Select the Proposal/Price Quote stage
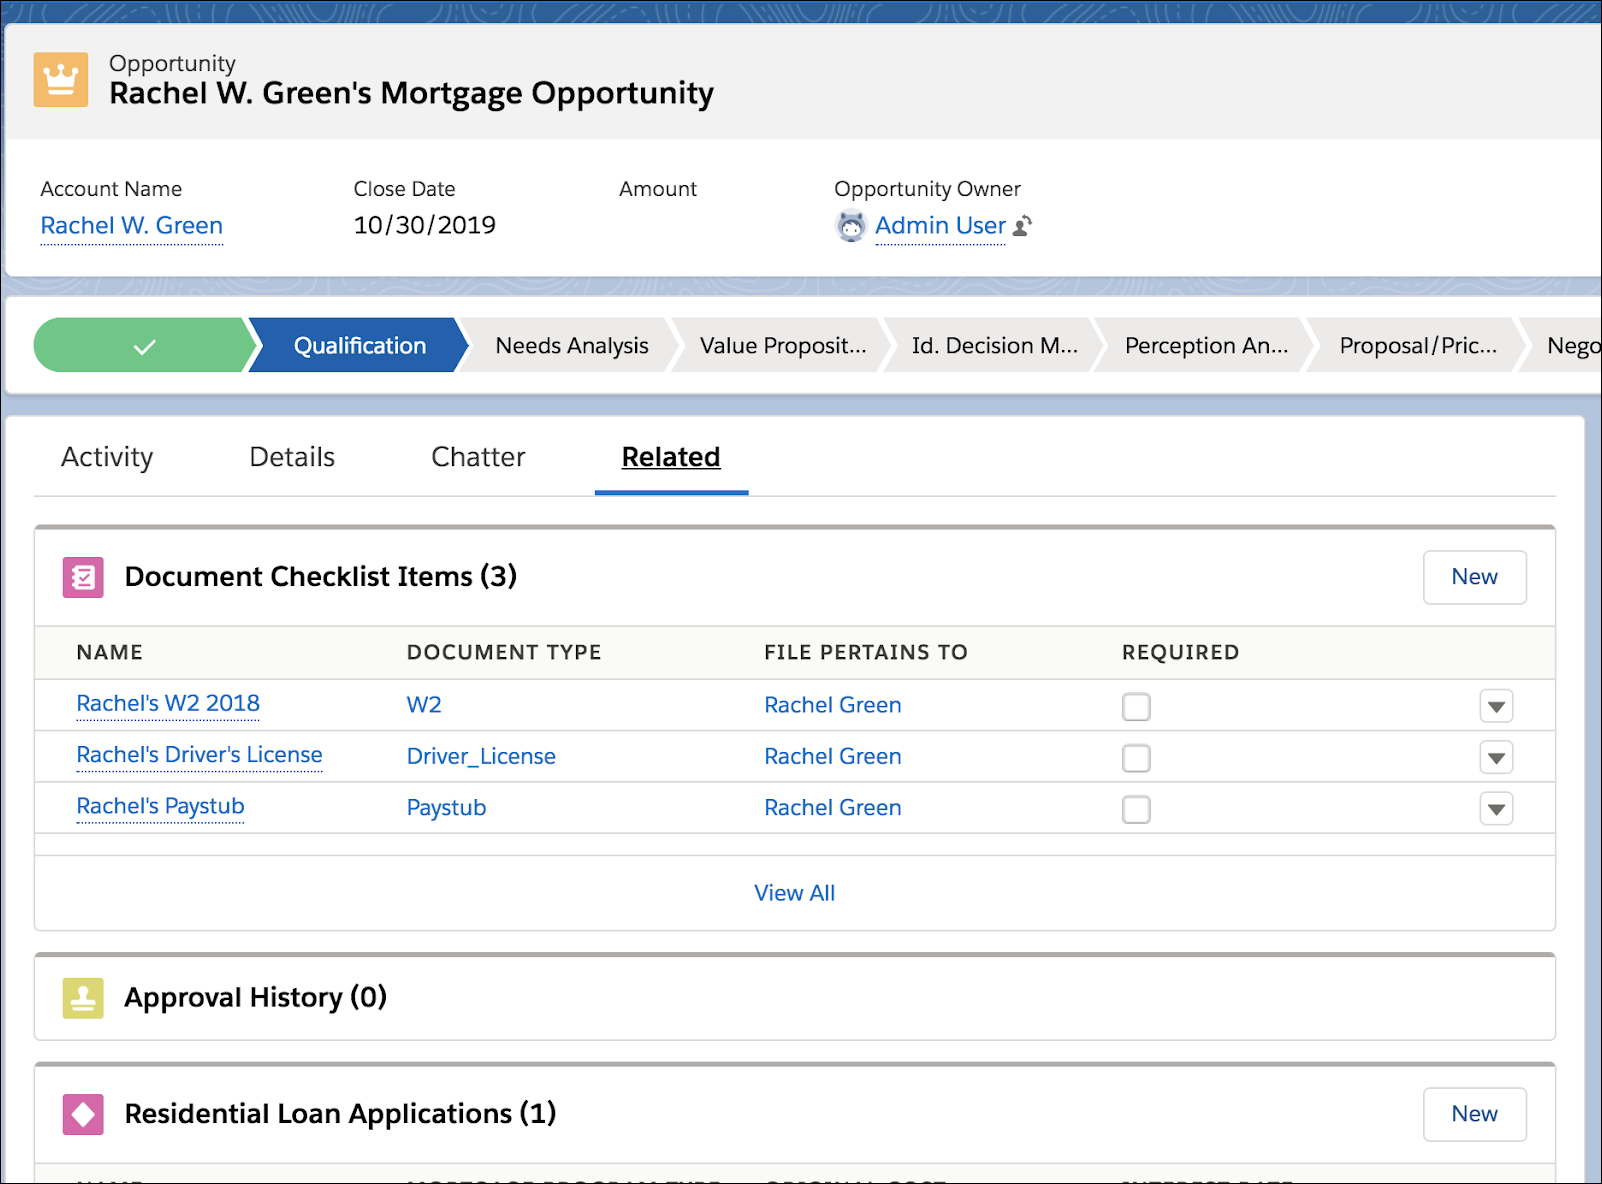The height and width of the screenshot is (1184, 1602). (1418, 346)
